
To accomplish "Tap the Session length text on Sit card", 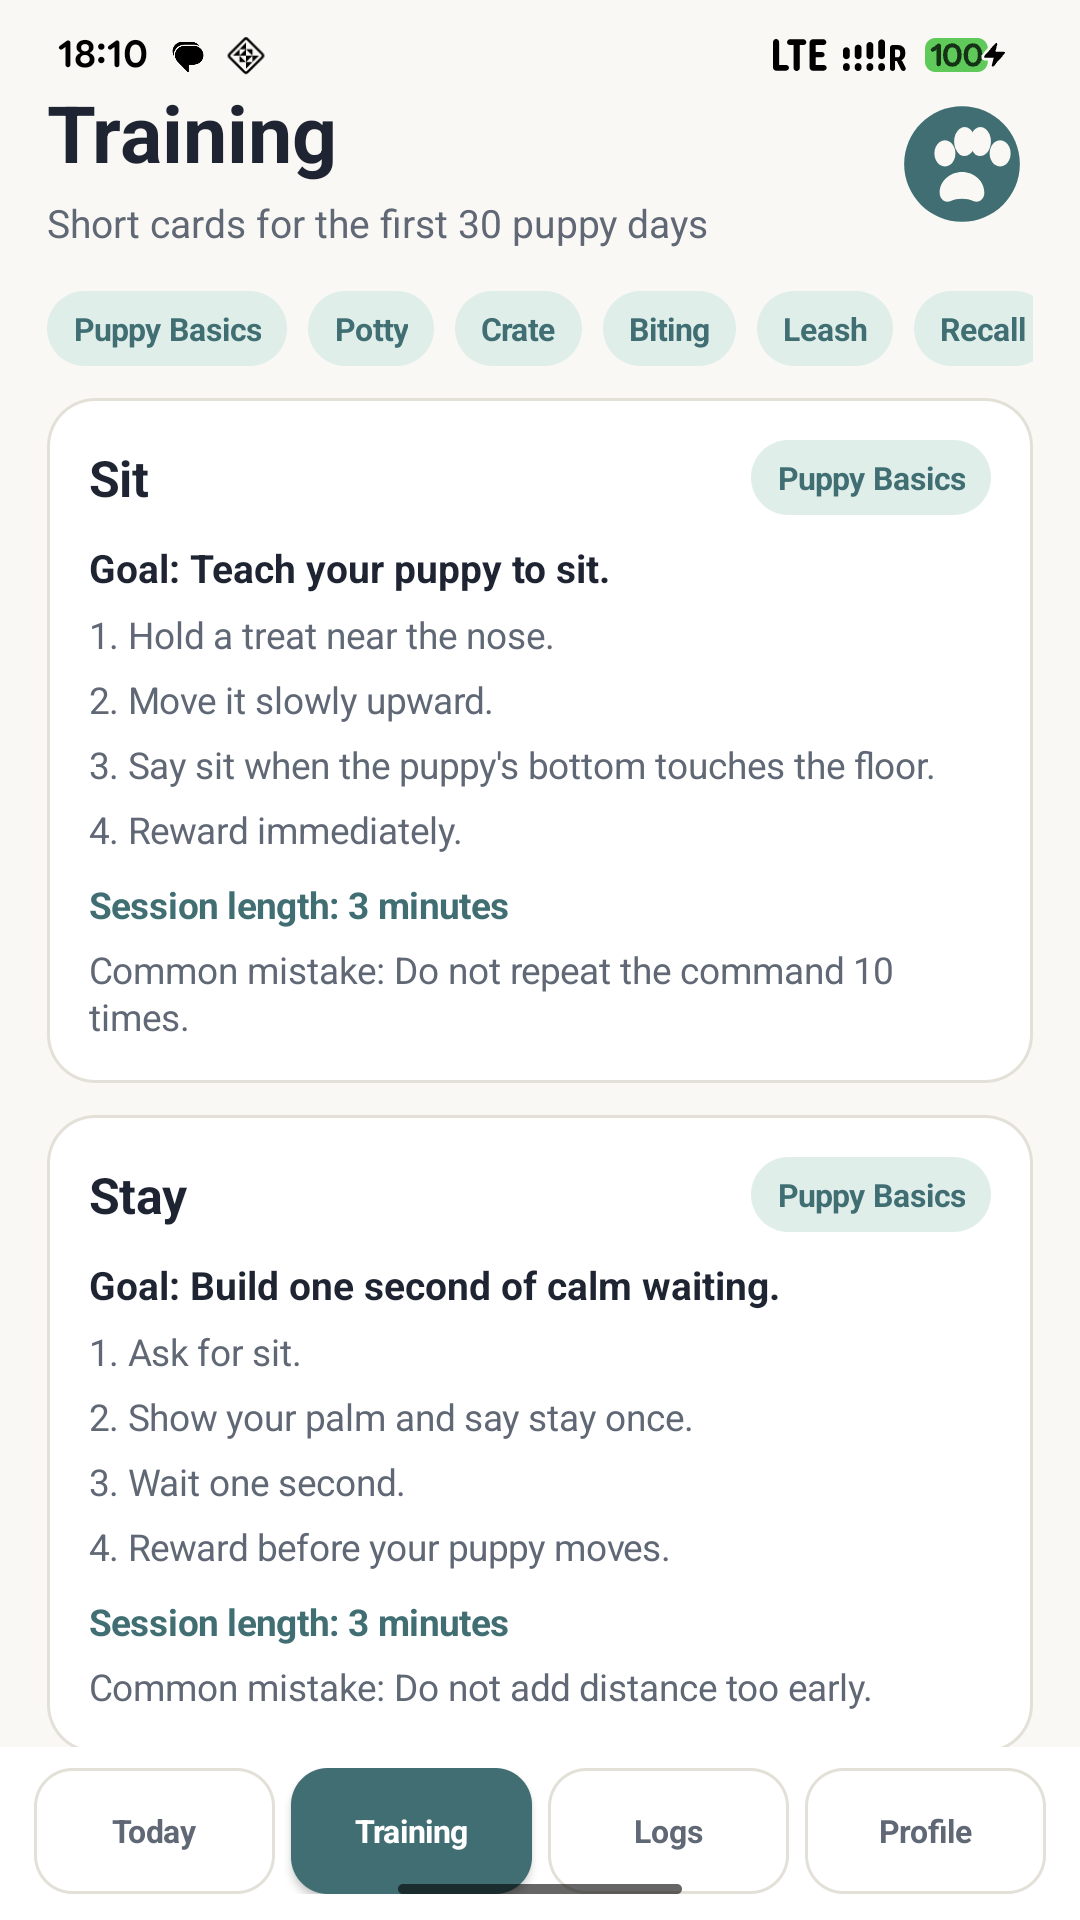I will click(298, 906).
